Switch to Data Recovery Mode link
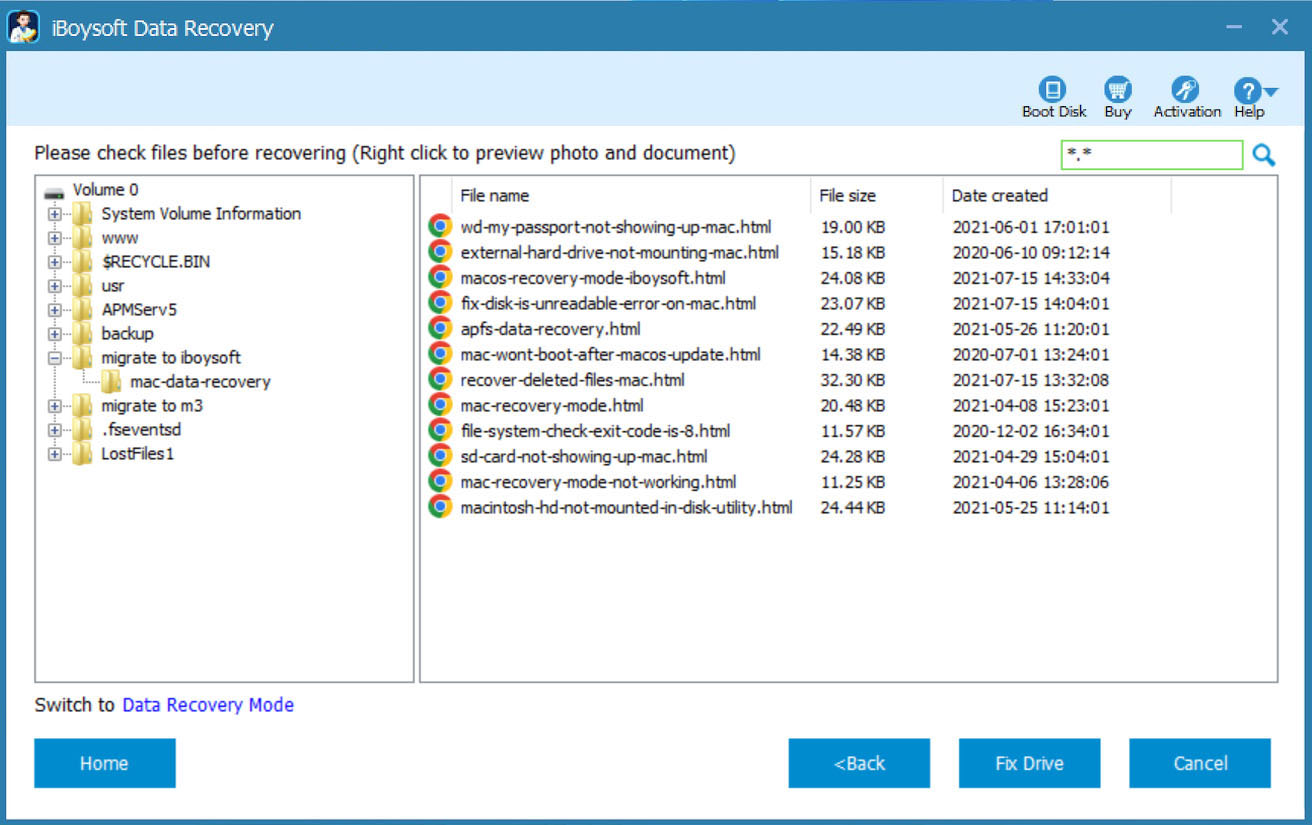This screenshot has width=1312, height=825. point(207,705)
